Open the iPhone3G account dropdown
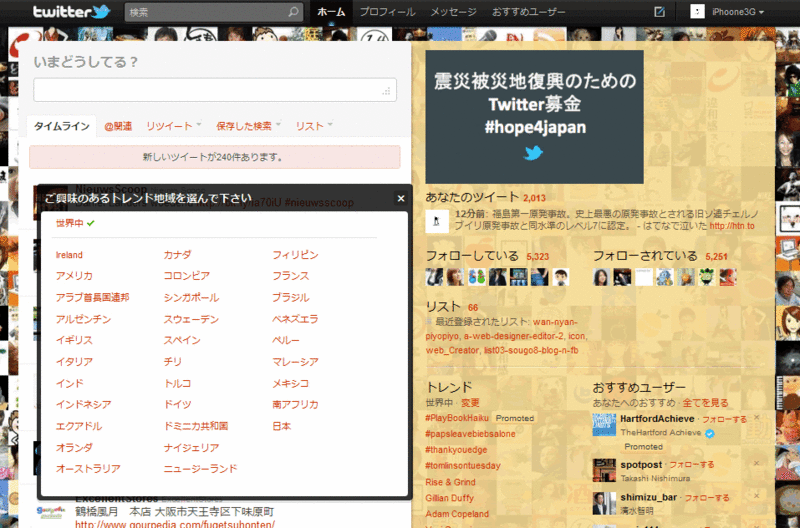The height and width of the screenshot is (528, 800). pyautogui.click(x=738, y=12)
